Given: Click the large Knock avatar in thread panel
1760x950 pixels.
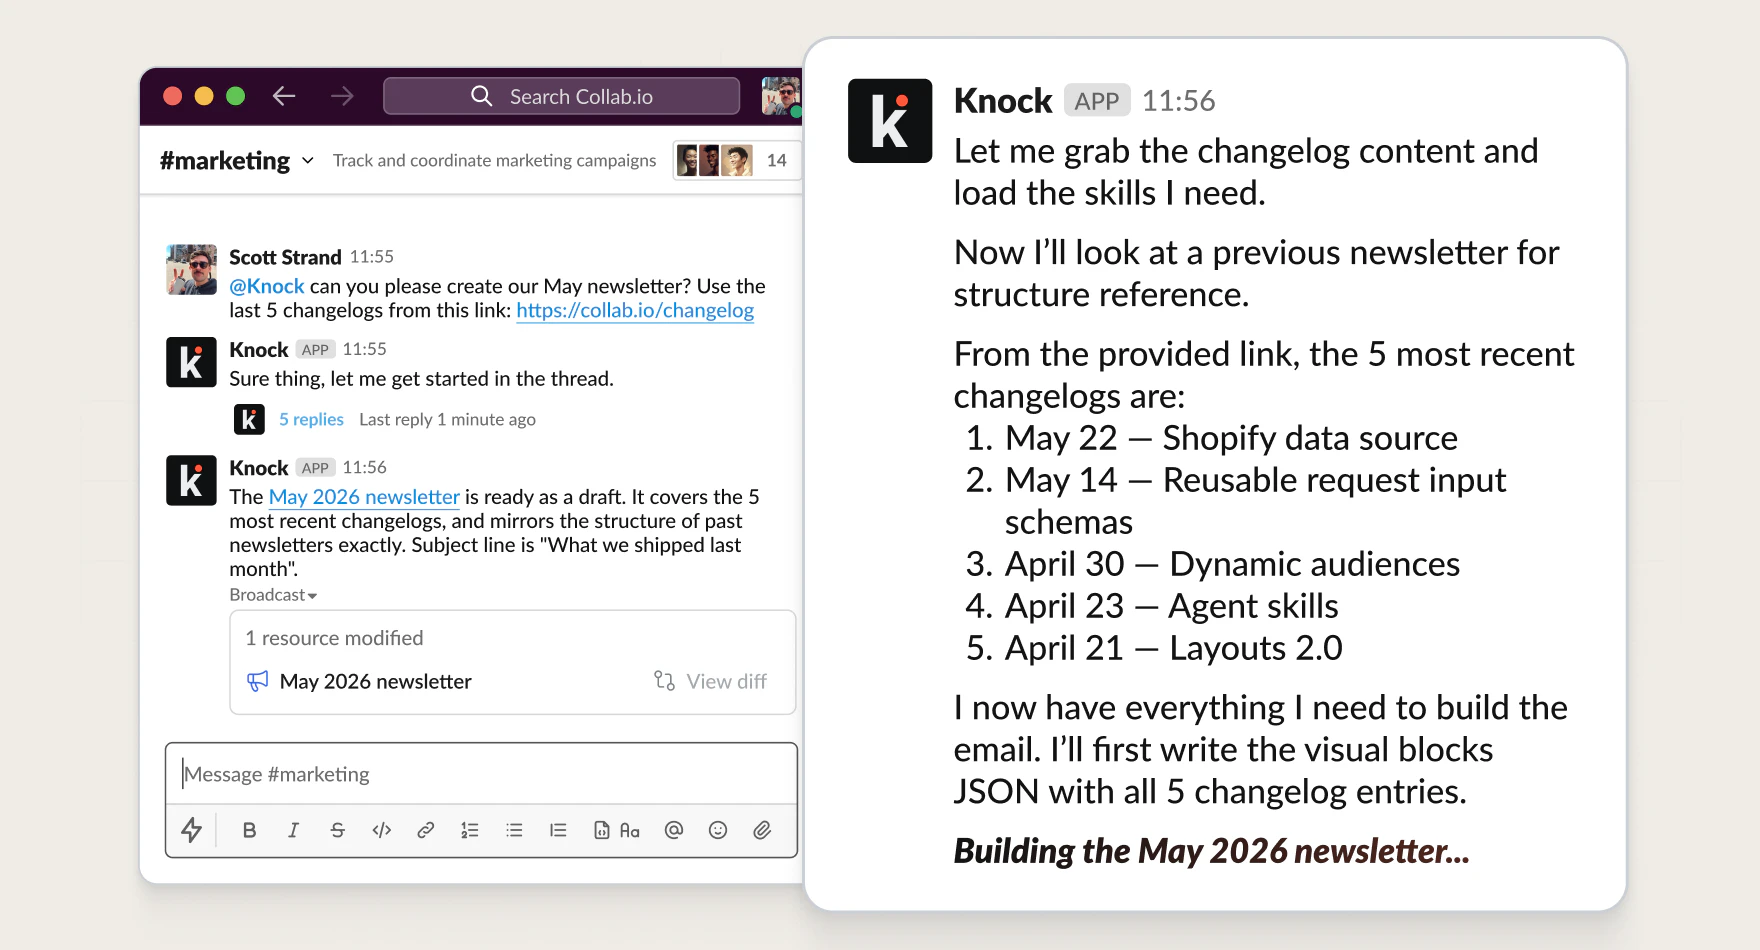Looking at the screenshot, I should 890,121.
